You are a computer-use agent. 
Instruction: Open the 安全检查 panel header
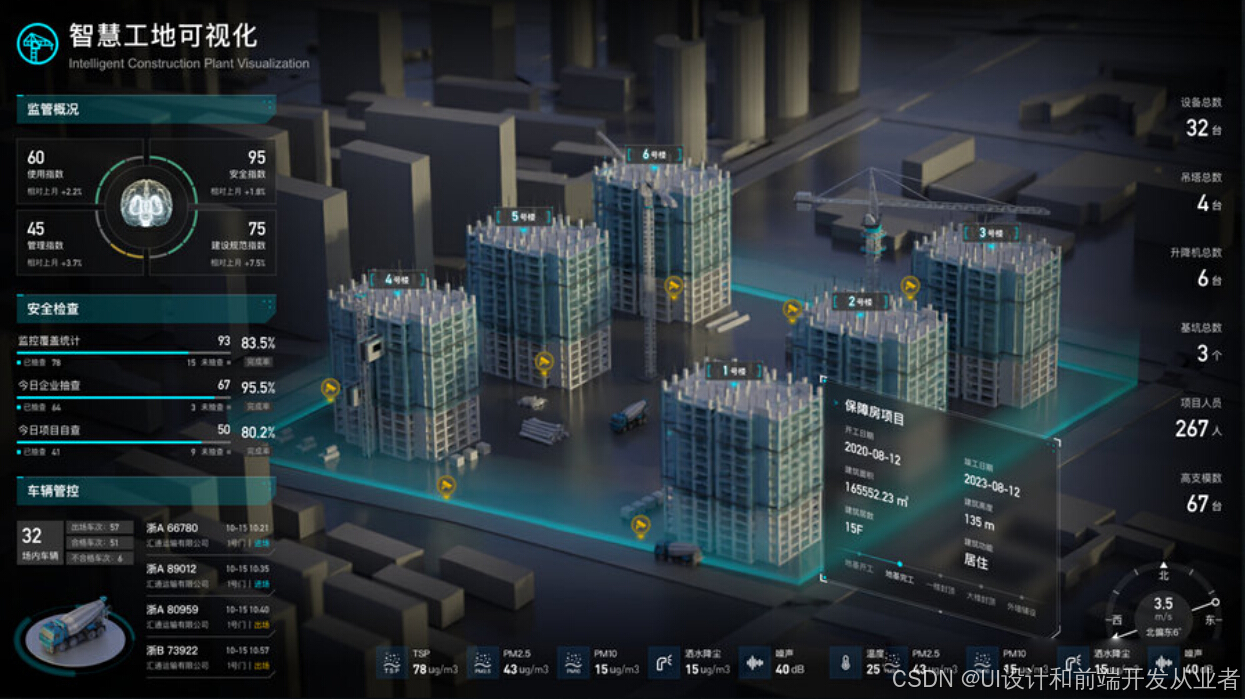click(x=146, y=308)
